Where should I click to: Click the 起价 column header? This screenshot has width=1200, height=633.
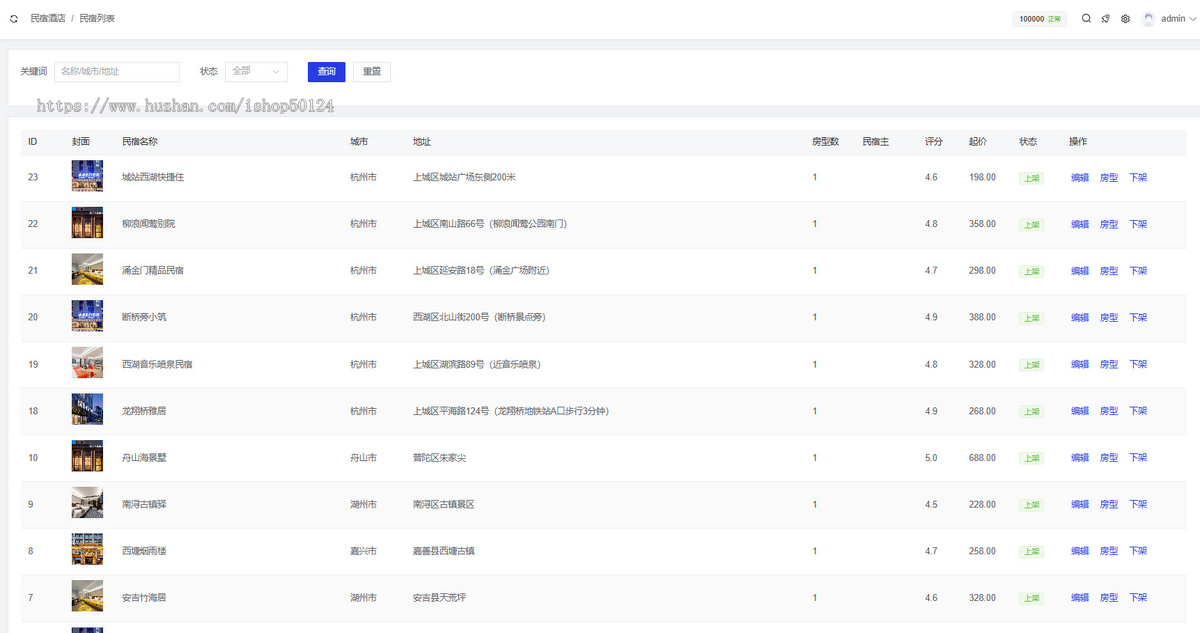point(978,142)
